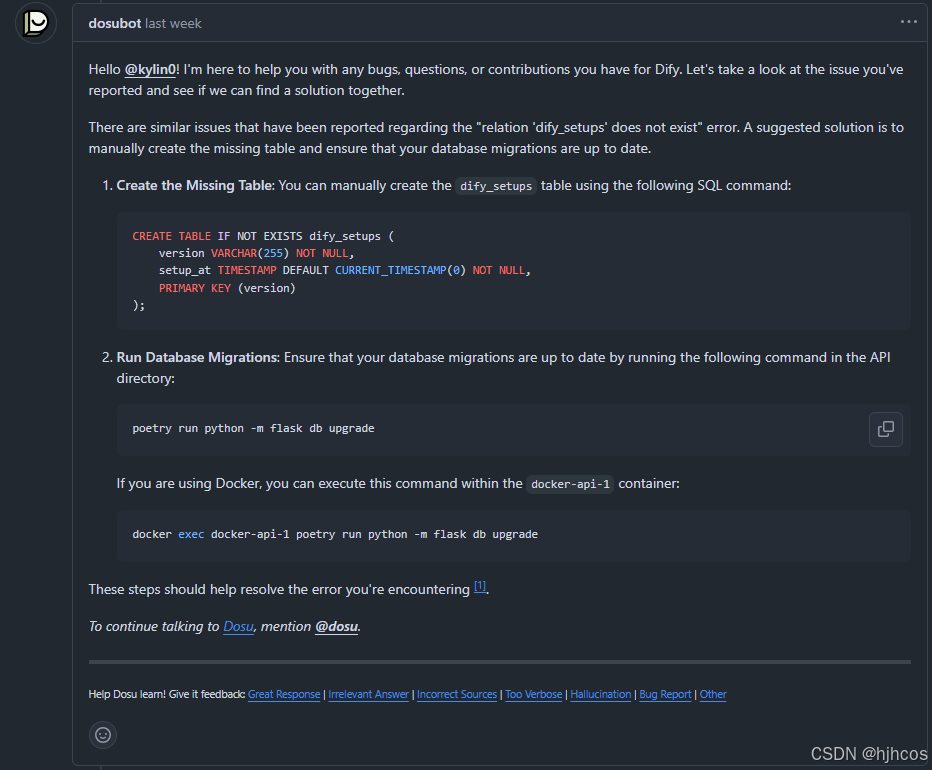The height and width of the screenshot is (770, 932).
Task: Click the dosubot avatar icon
Action: tap(36, 23)
